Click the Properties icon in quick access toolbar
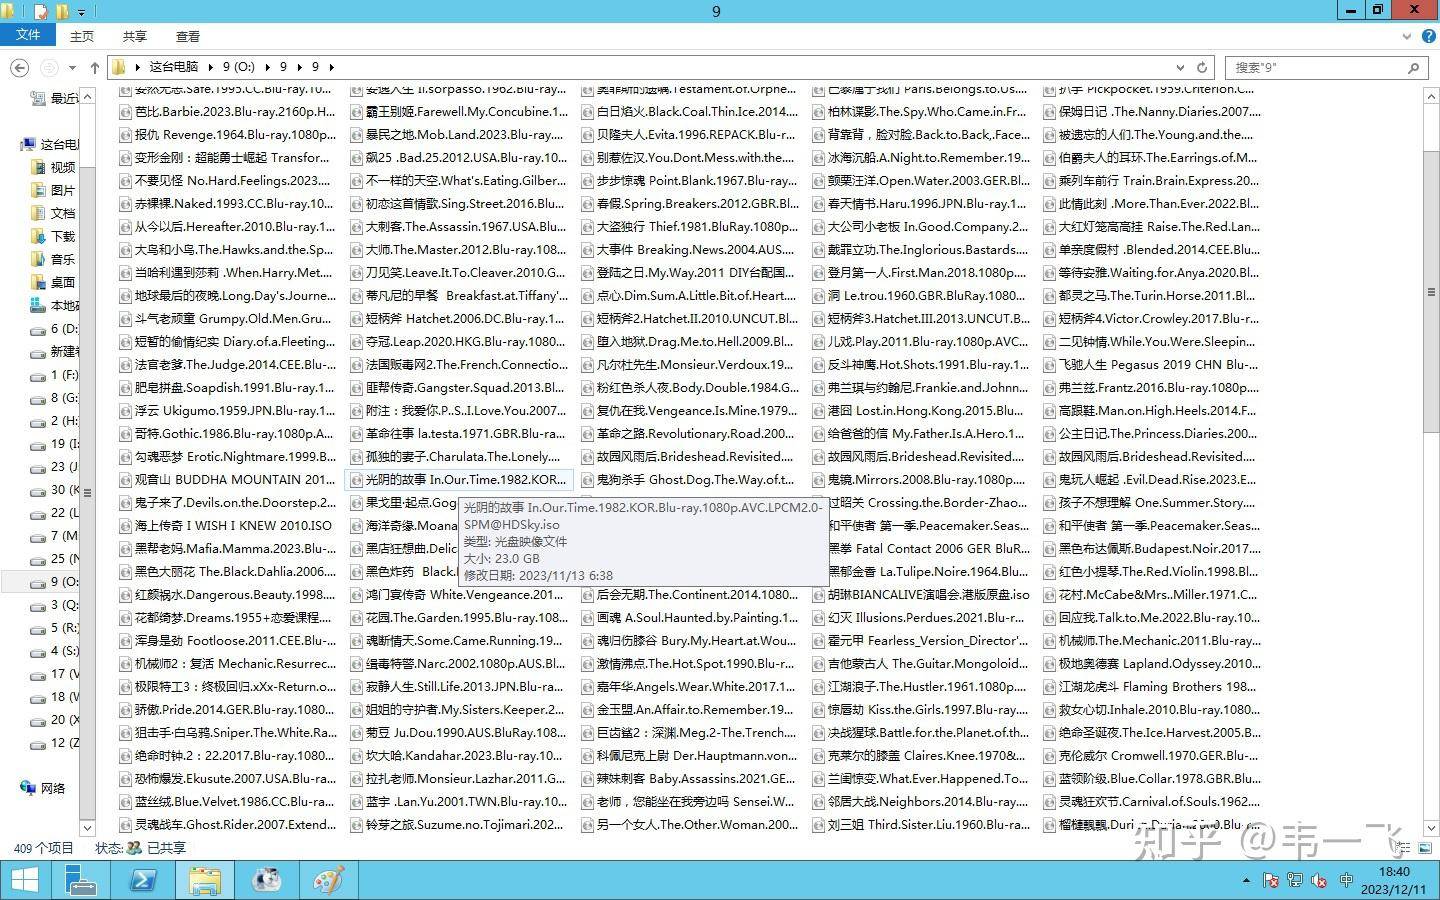1440x900 pixels. coord(40,12)
